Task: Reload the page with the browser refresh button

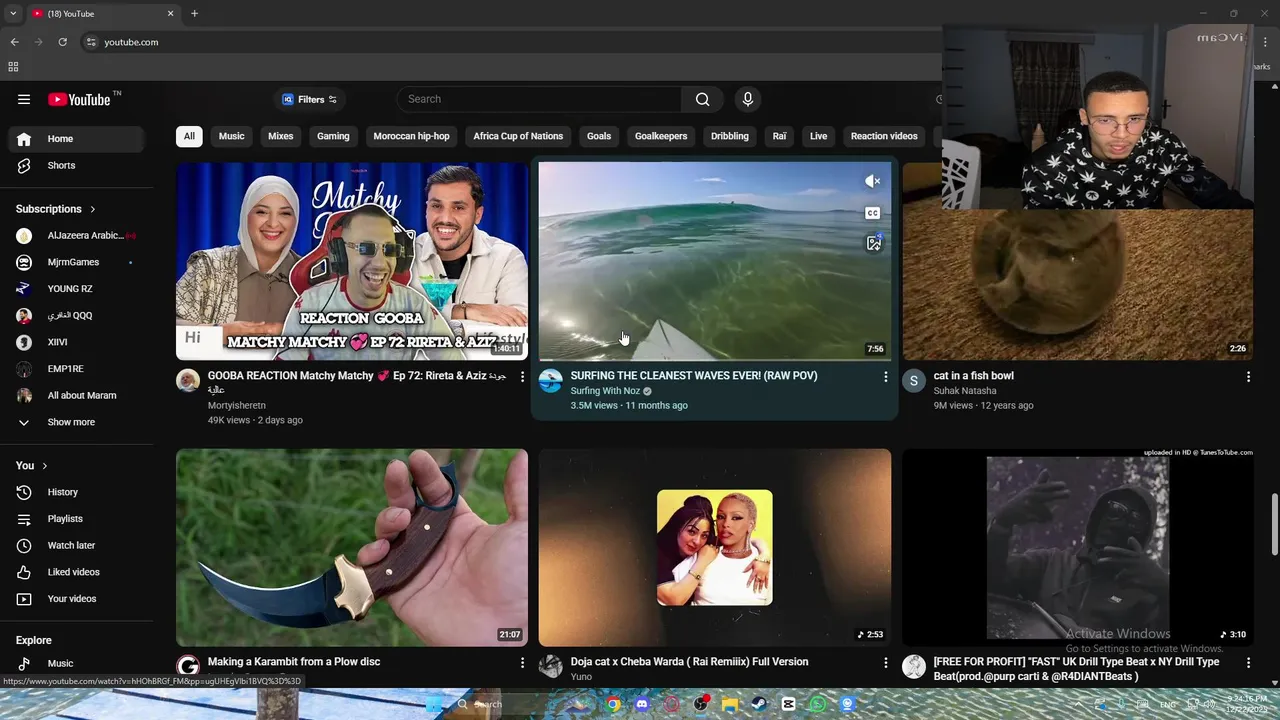Action: (x=62, y=42)
